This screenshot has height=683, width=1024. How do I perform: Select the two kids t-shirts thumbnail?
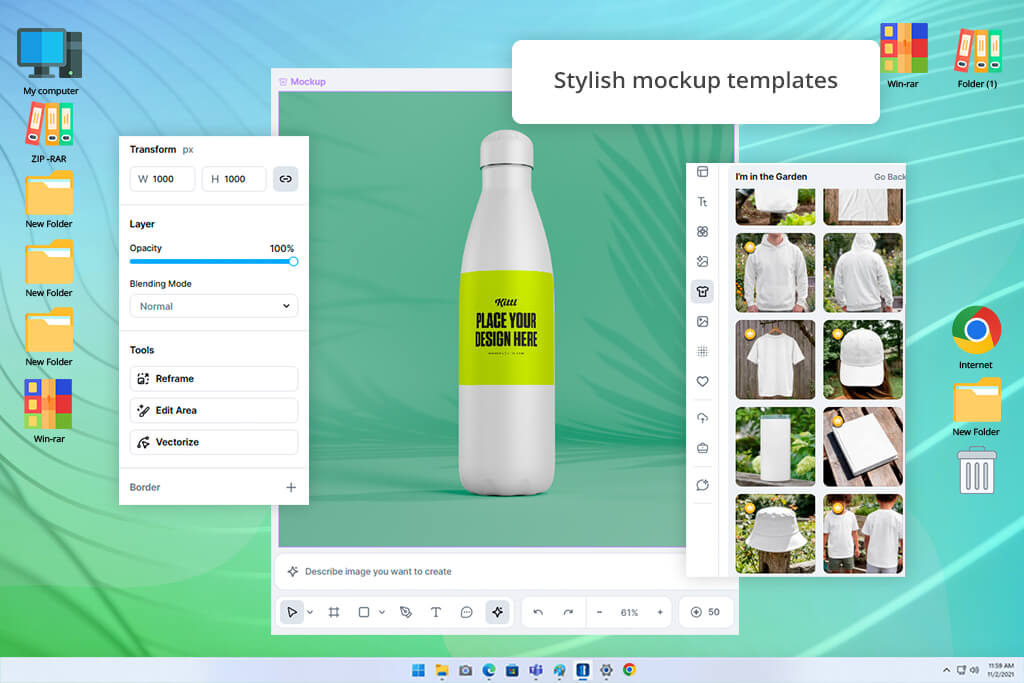tap(863, 533)
